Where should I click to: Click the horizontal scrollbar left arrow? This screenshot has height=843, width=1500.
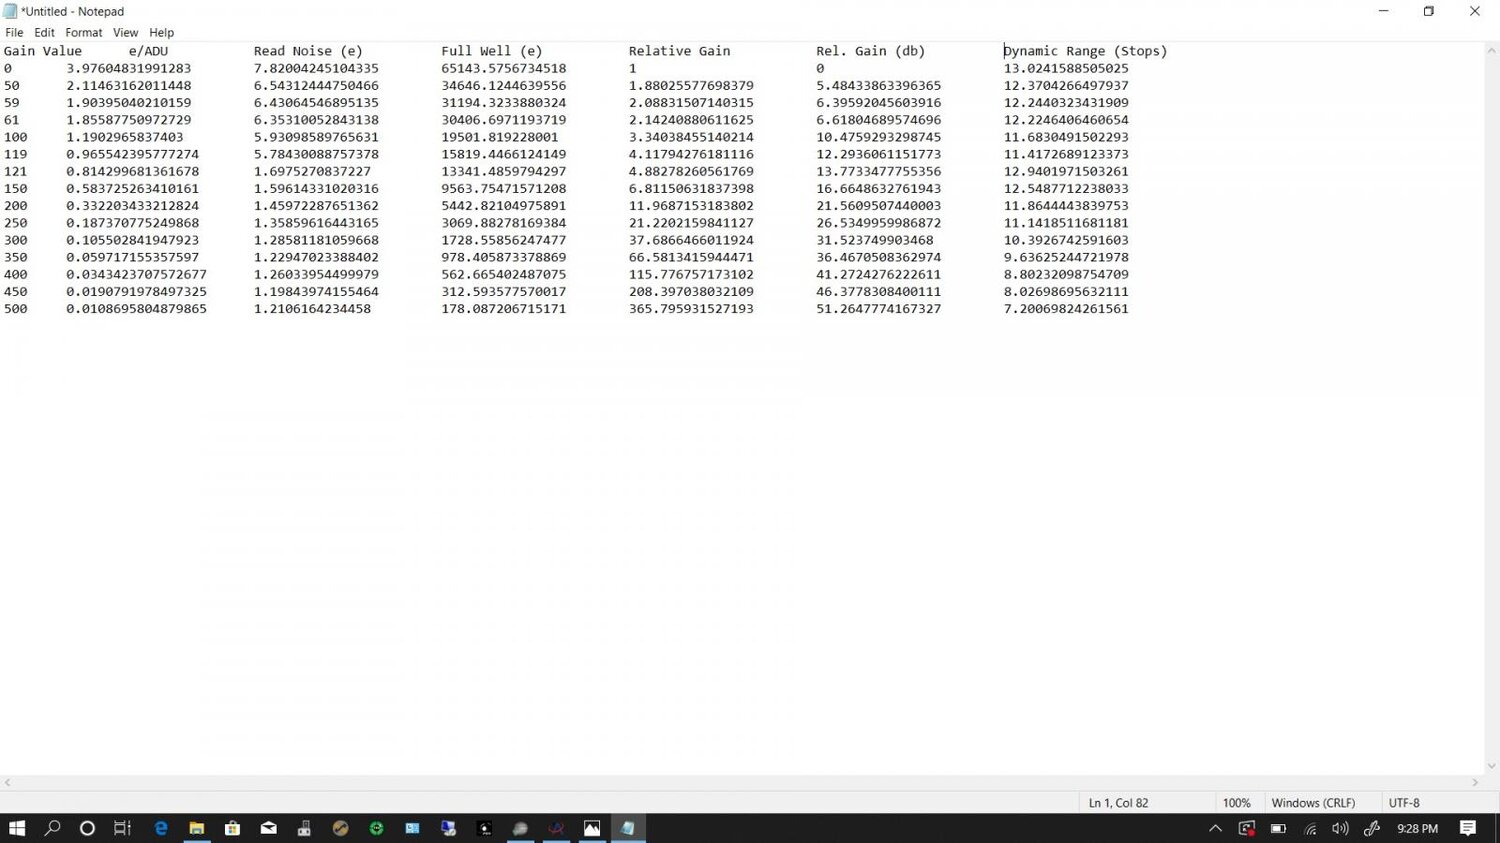pos(8,782)
